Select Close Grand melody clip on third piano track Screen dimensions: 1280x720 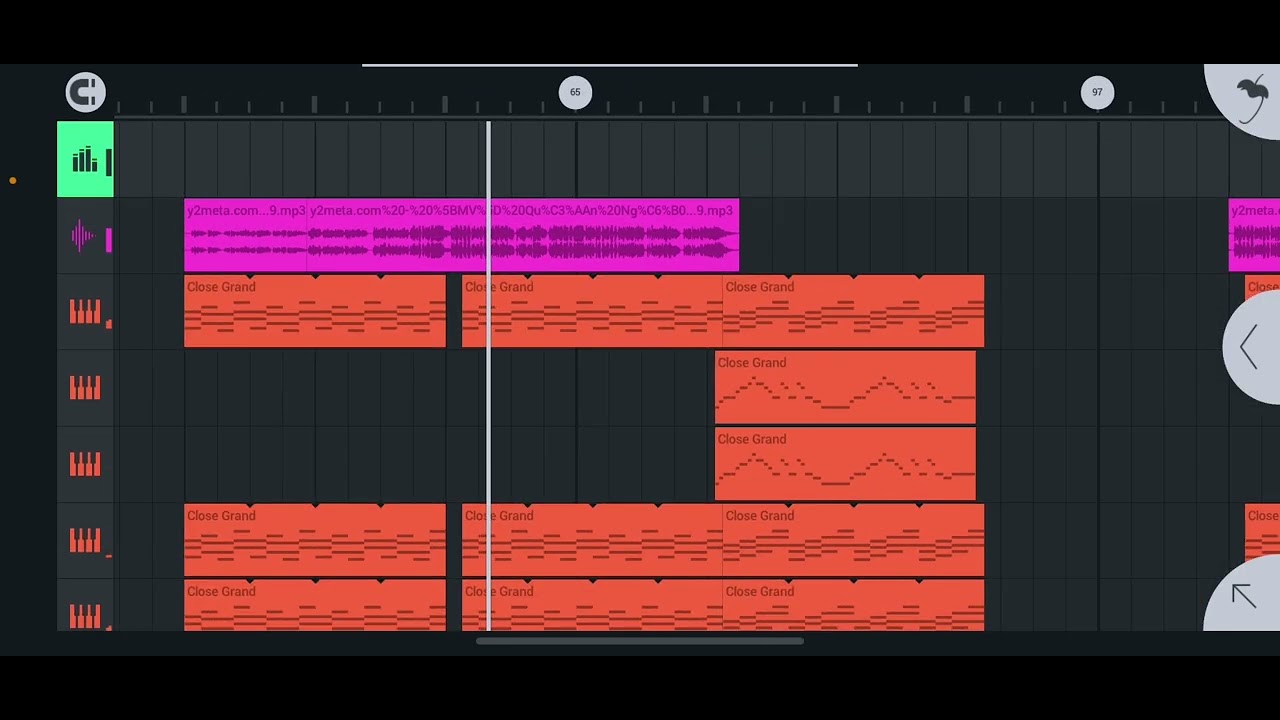coord(845,464)
